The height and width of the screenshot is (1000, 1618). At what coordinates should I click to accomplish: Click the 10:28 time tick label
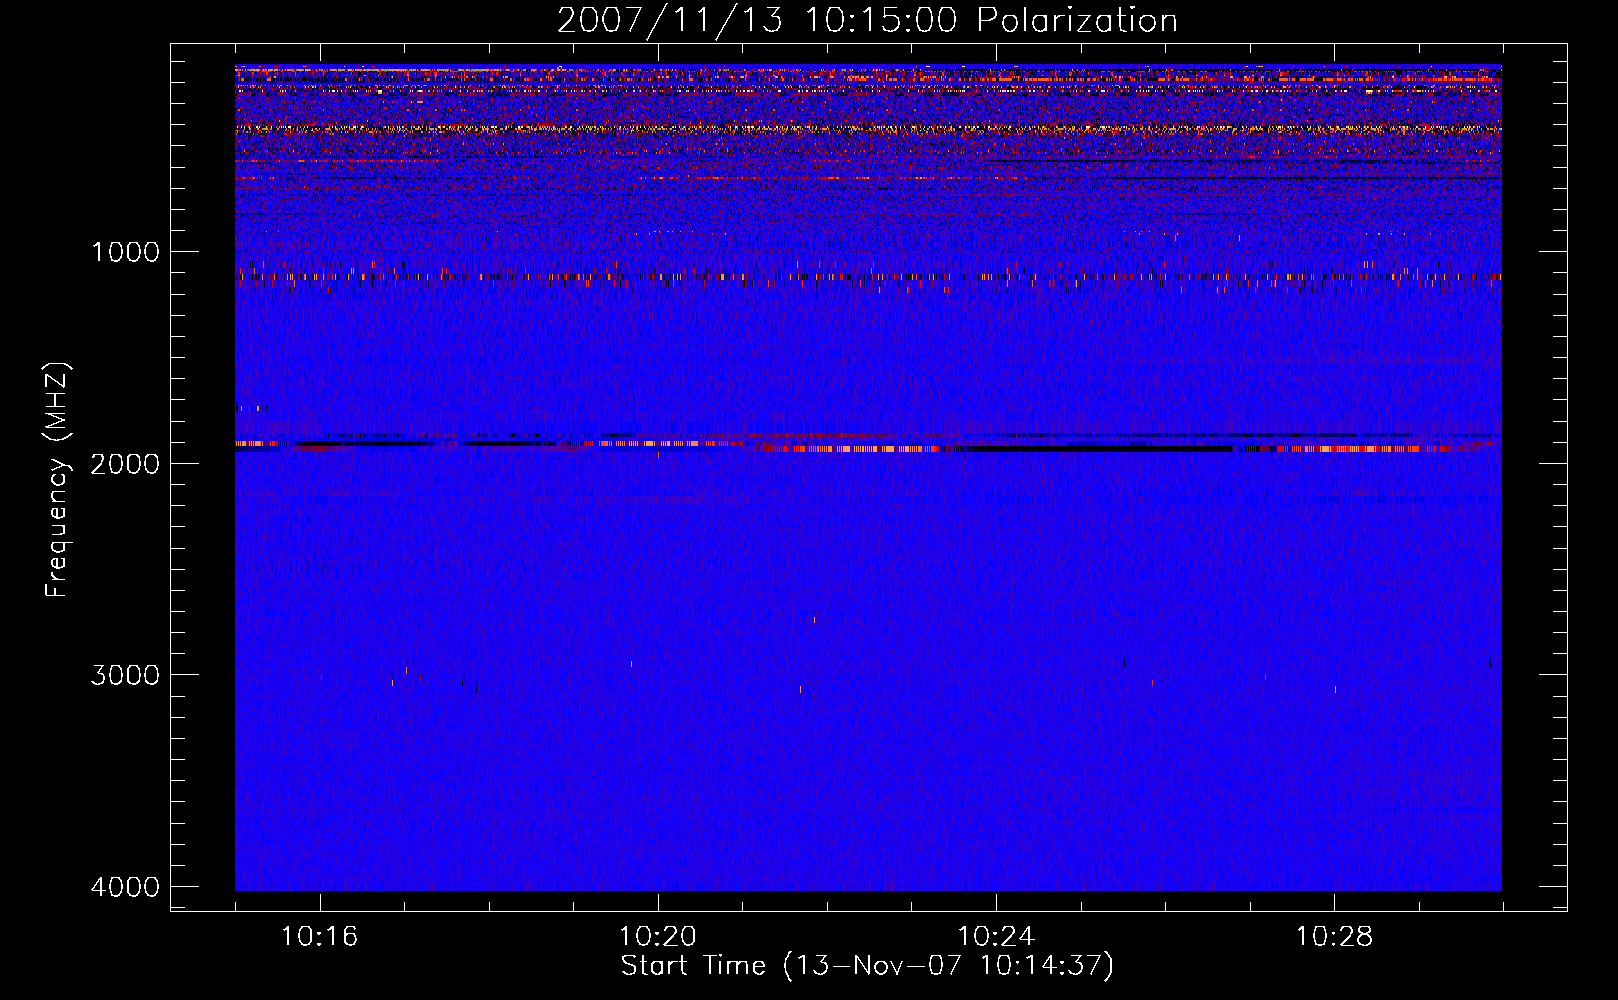coord(1334,937)
